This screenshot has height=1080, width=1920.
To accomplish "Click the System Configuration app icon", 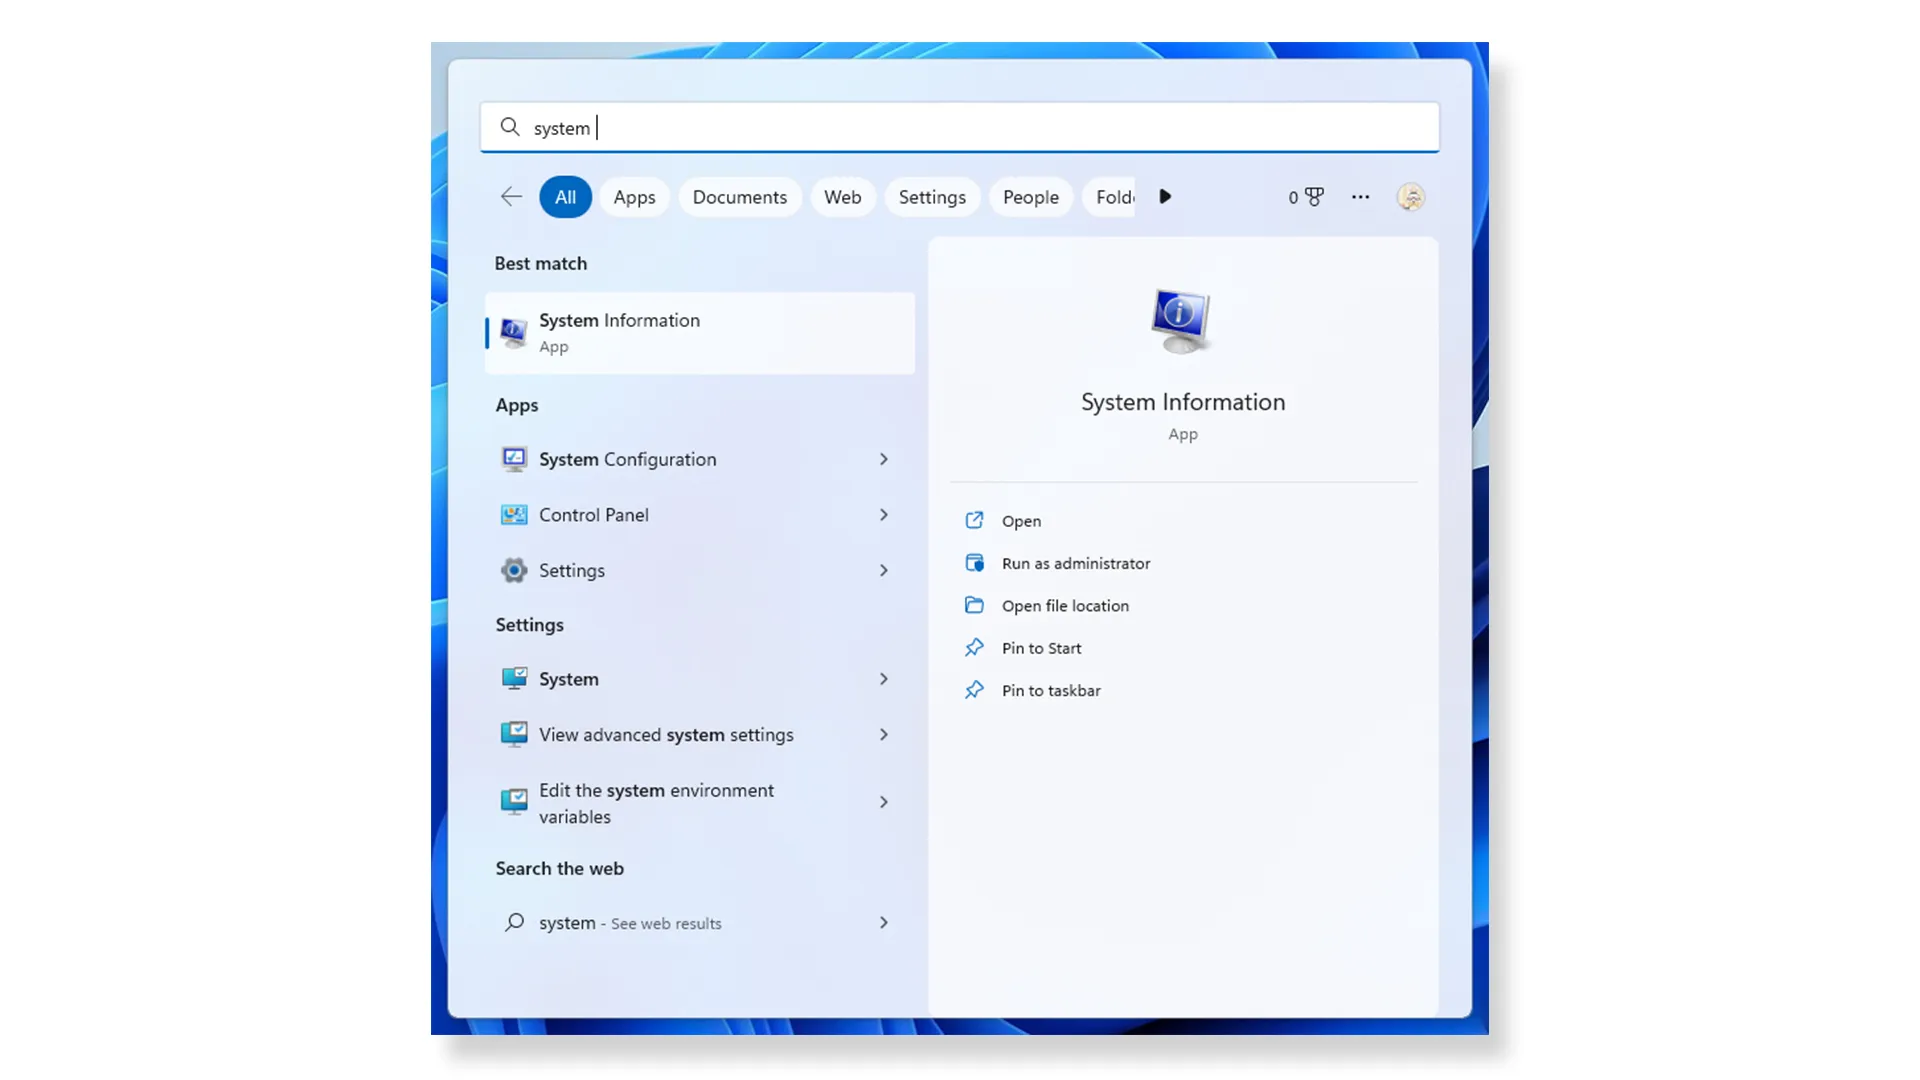I will (x=514, y=459).
